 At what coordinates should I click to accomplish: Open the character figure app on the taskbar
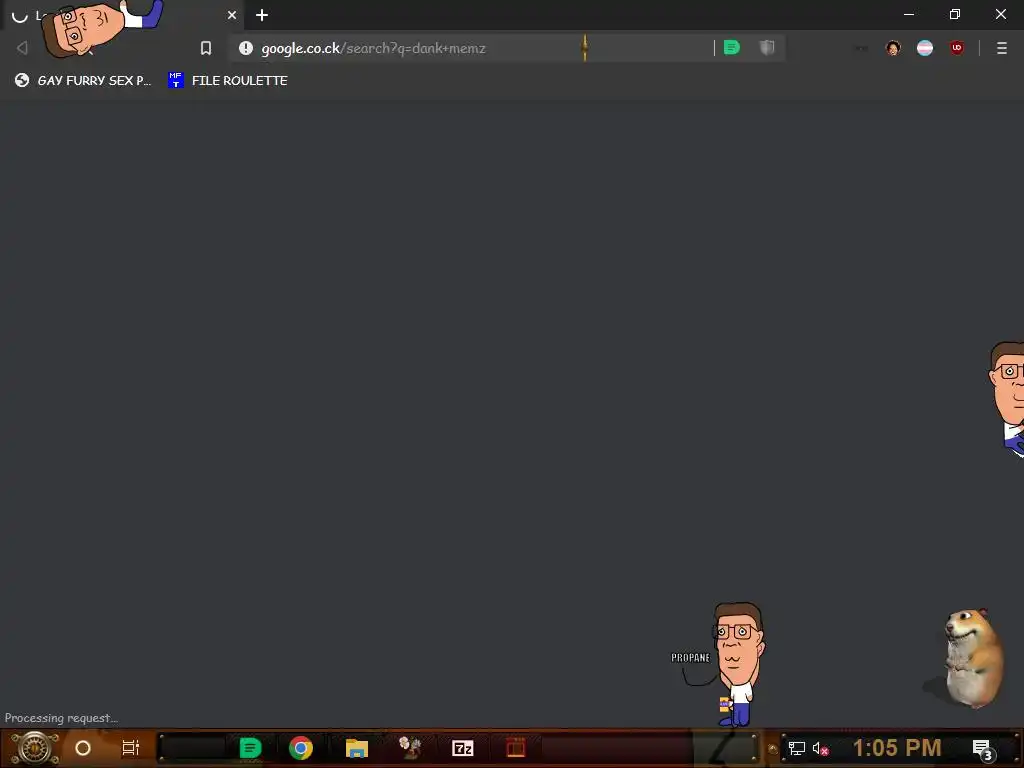[410, 748]
